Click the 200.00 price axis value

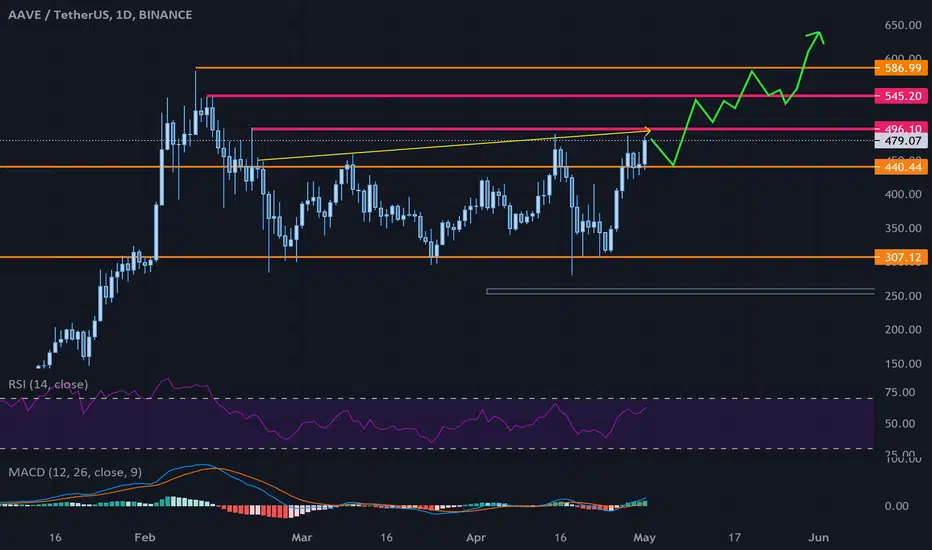(x=902, y=329)
